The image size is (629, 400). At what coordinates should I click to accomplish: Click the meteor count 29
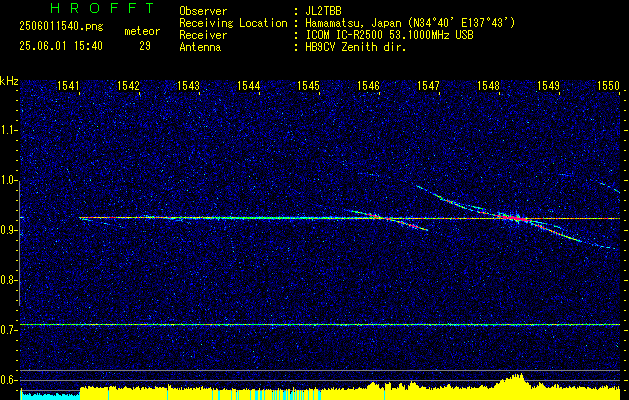click(145, 46)
